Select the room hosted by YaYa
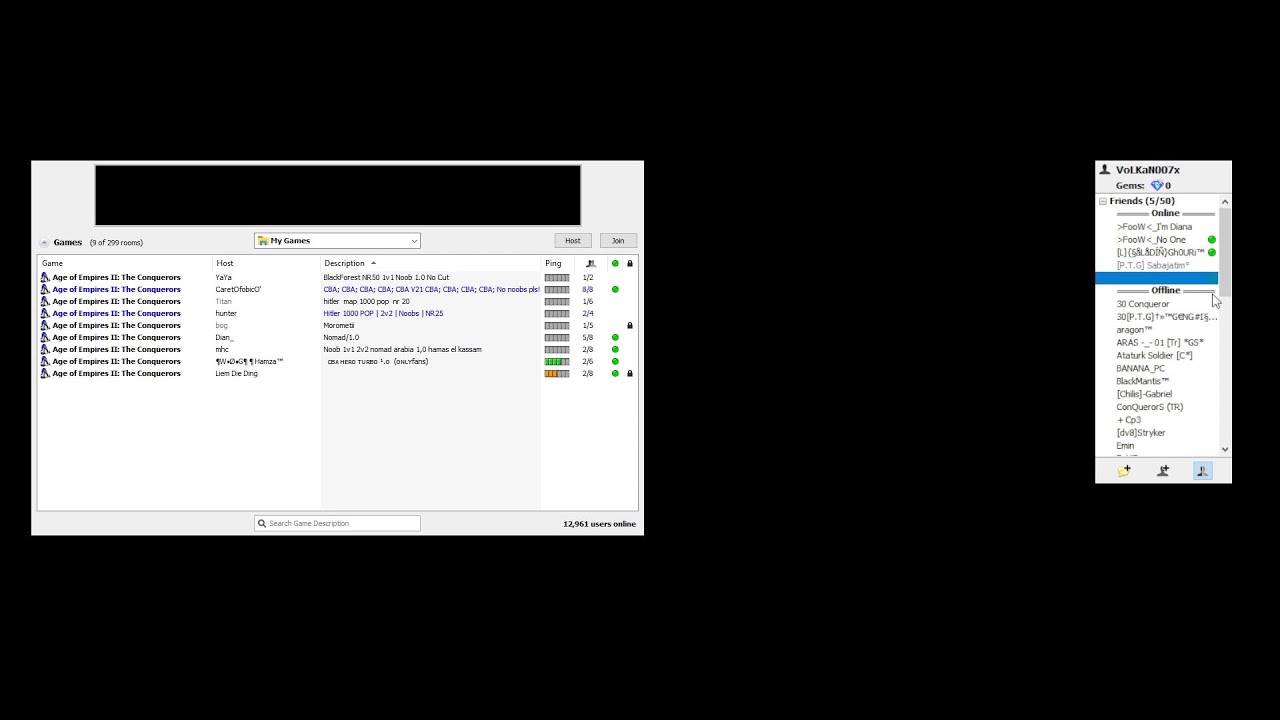Image resolution: width=1280 pixels, height=720 pixels. tap(337, 277)
